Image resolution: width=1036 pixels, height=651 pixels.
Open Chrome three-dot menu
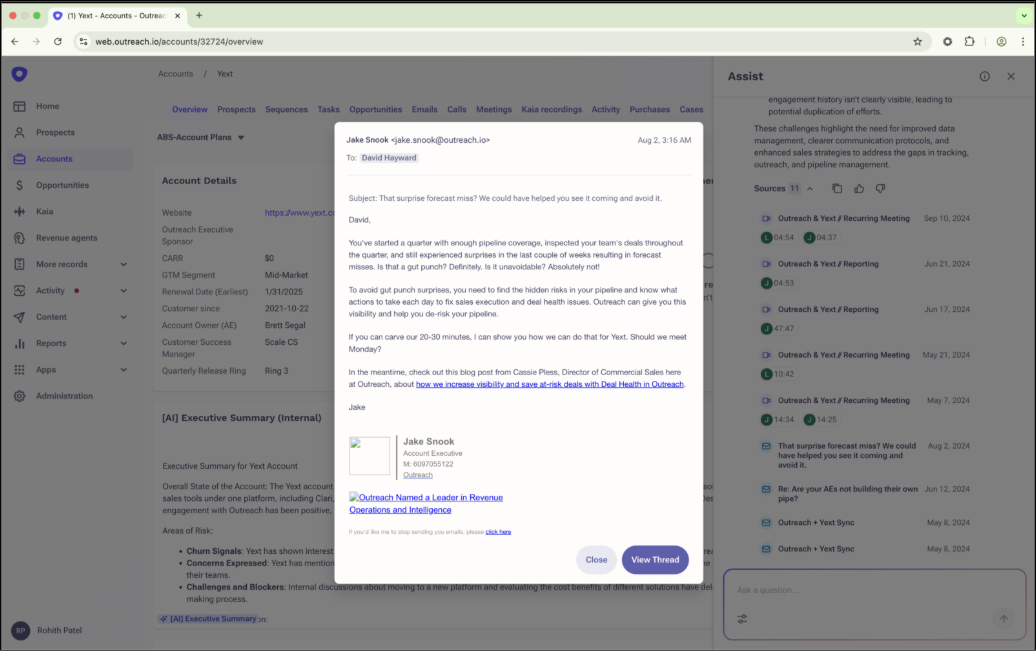coord(1023,42)
